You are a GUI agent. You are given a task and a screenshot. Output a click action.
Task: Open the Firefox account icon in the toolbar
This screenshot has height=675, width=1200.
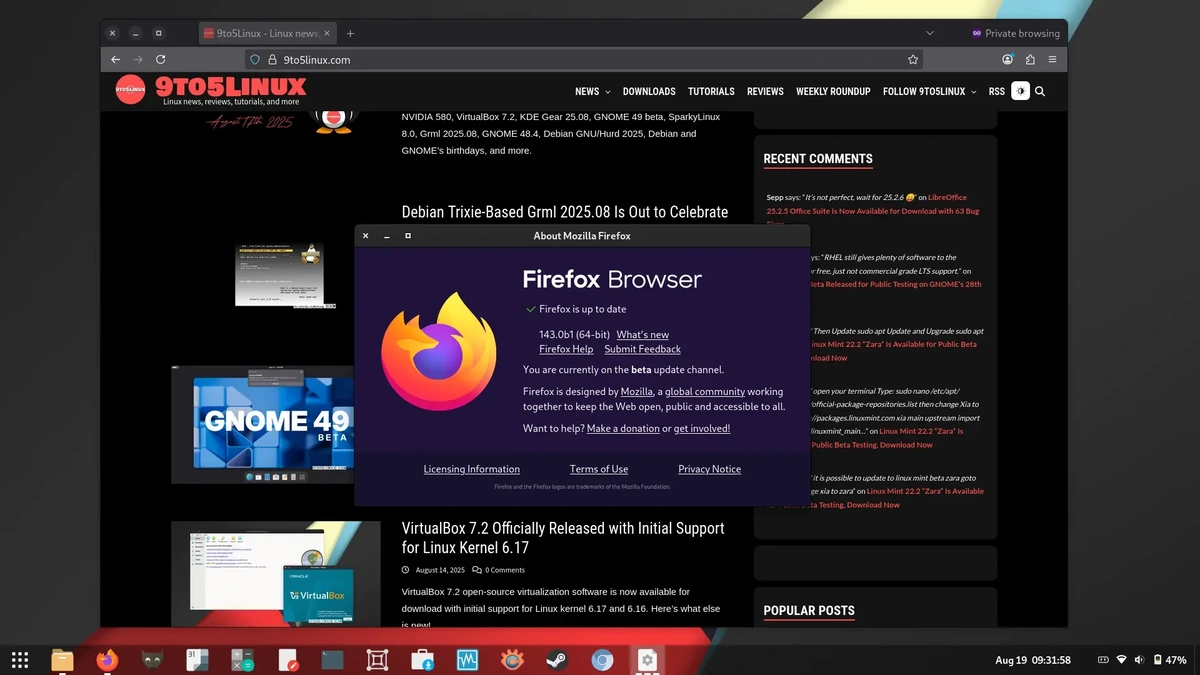1008,59
